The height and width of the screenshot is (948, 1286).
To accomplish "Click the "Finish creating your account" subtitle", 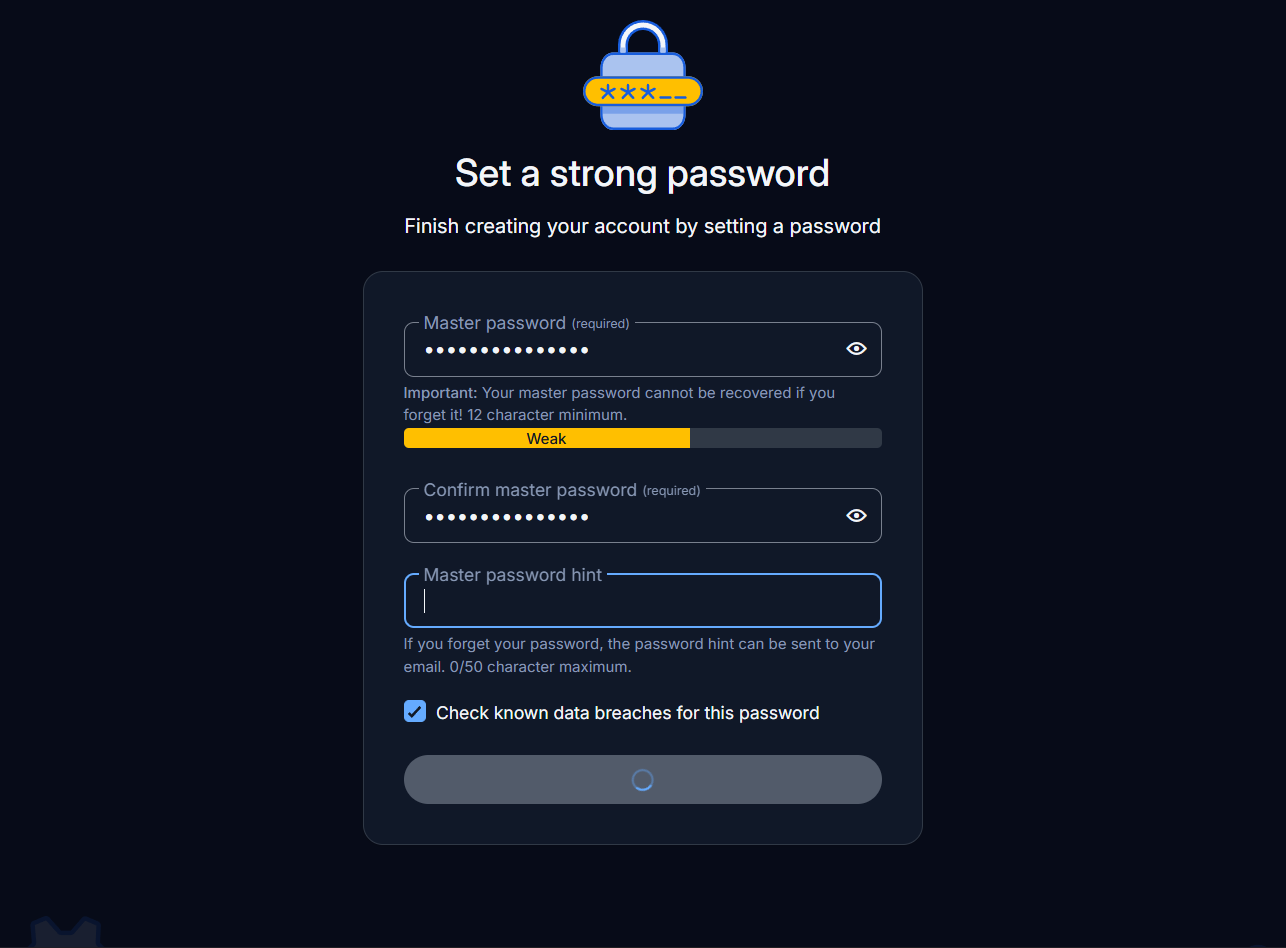I will pos(642,226).
